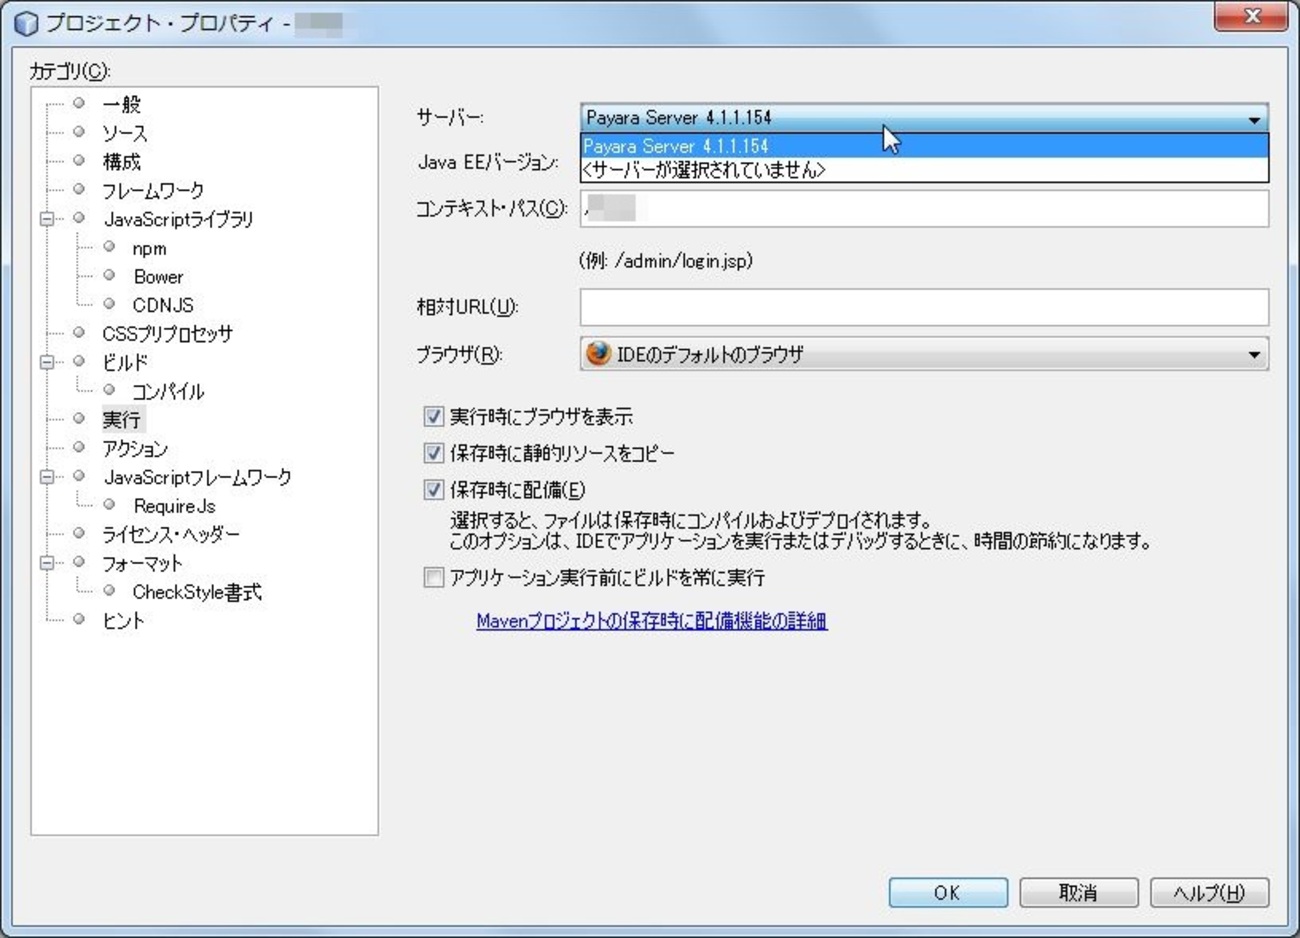Image resolution: width=1300 pixels, height=938 pixels.
Task: Select the ヒント category
Action: click(123, 620)
